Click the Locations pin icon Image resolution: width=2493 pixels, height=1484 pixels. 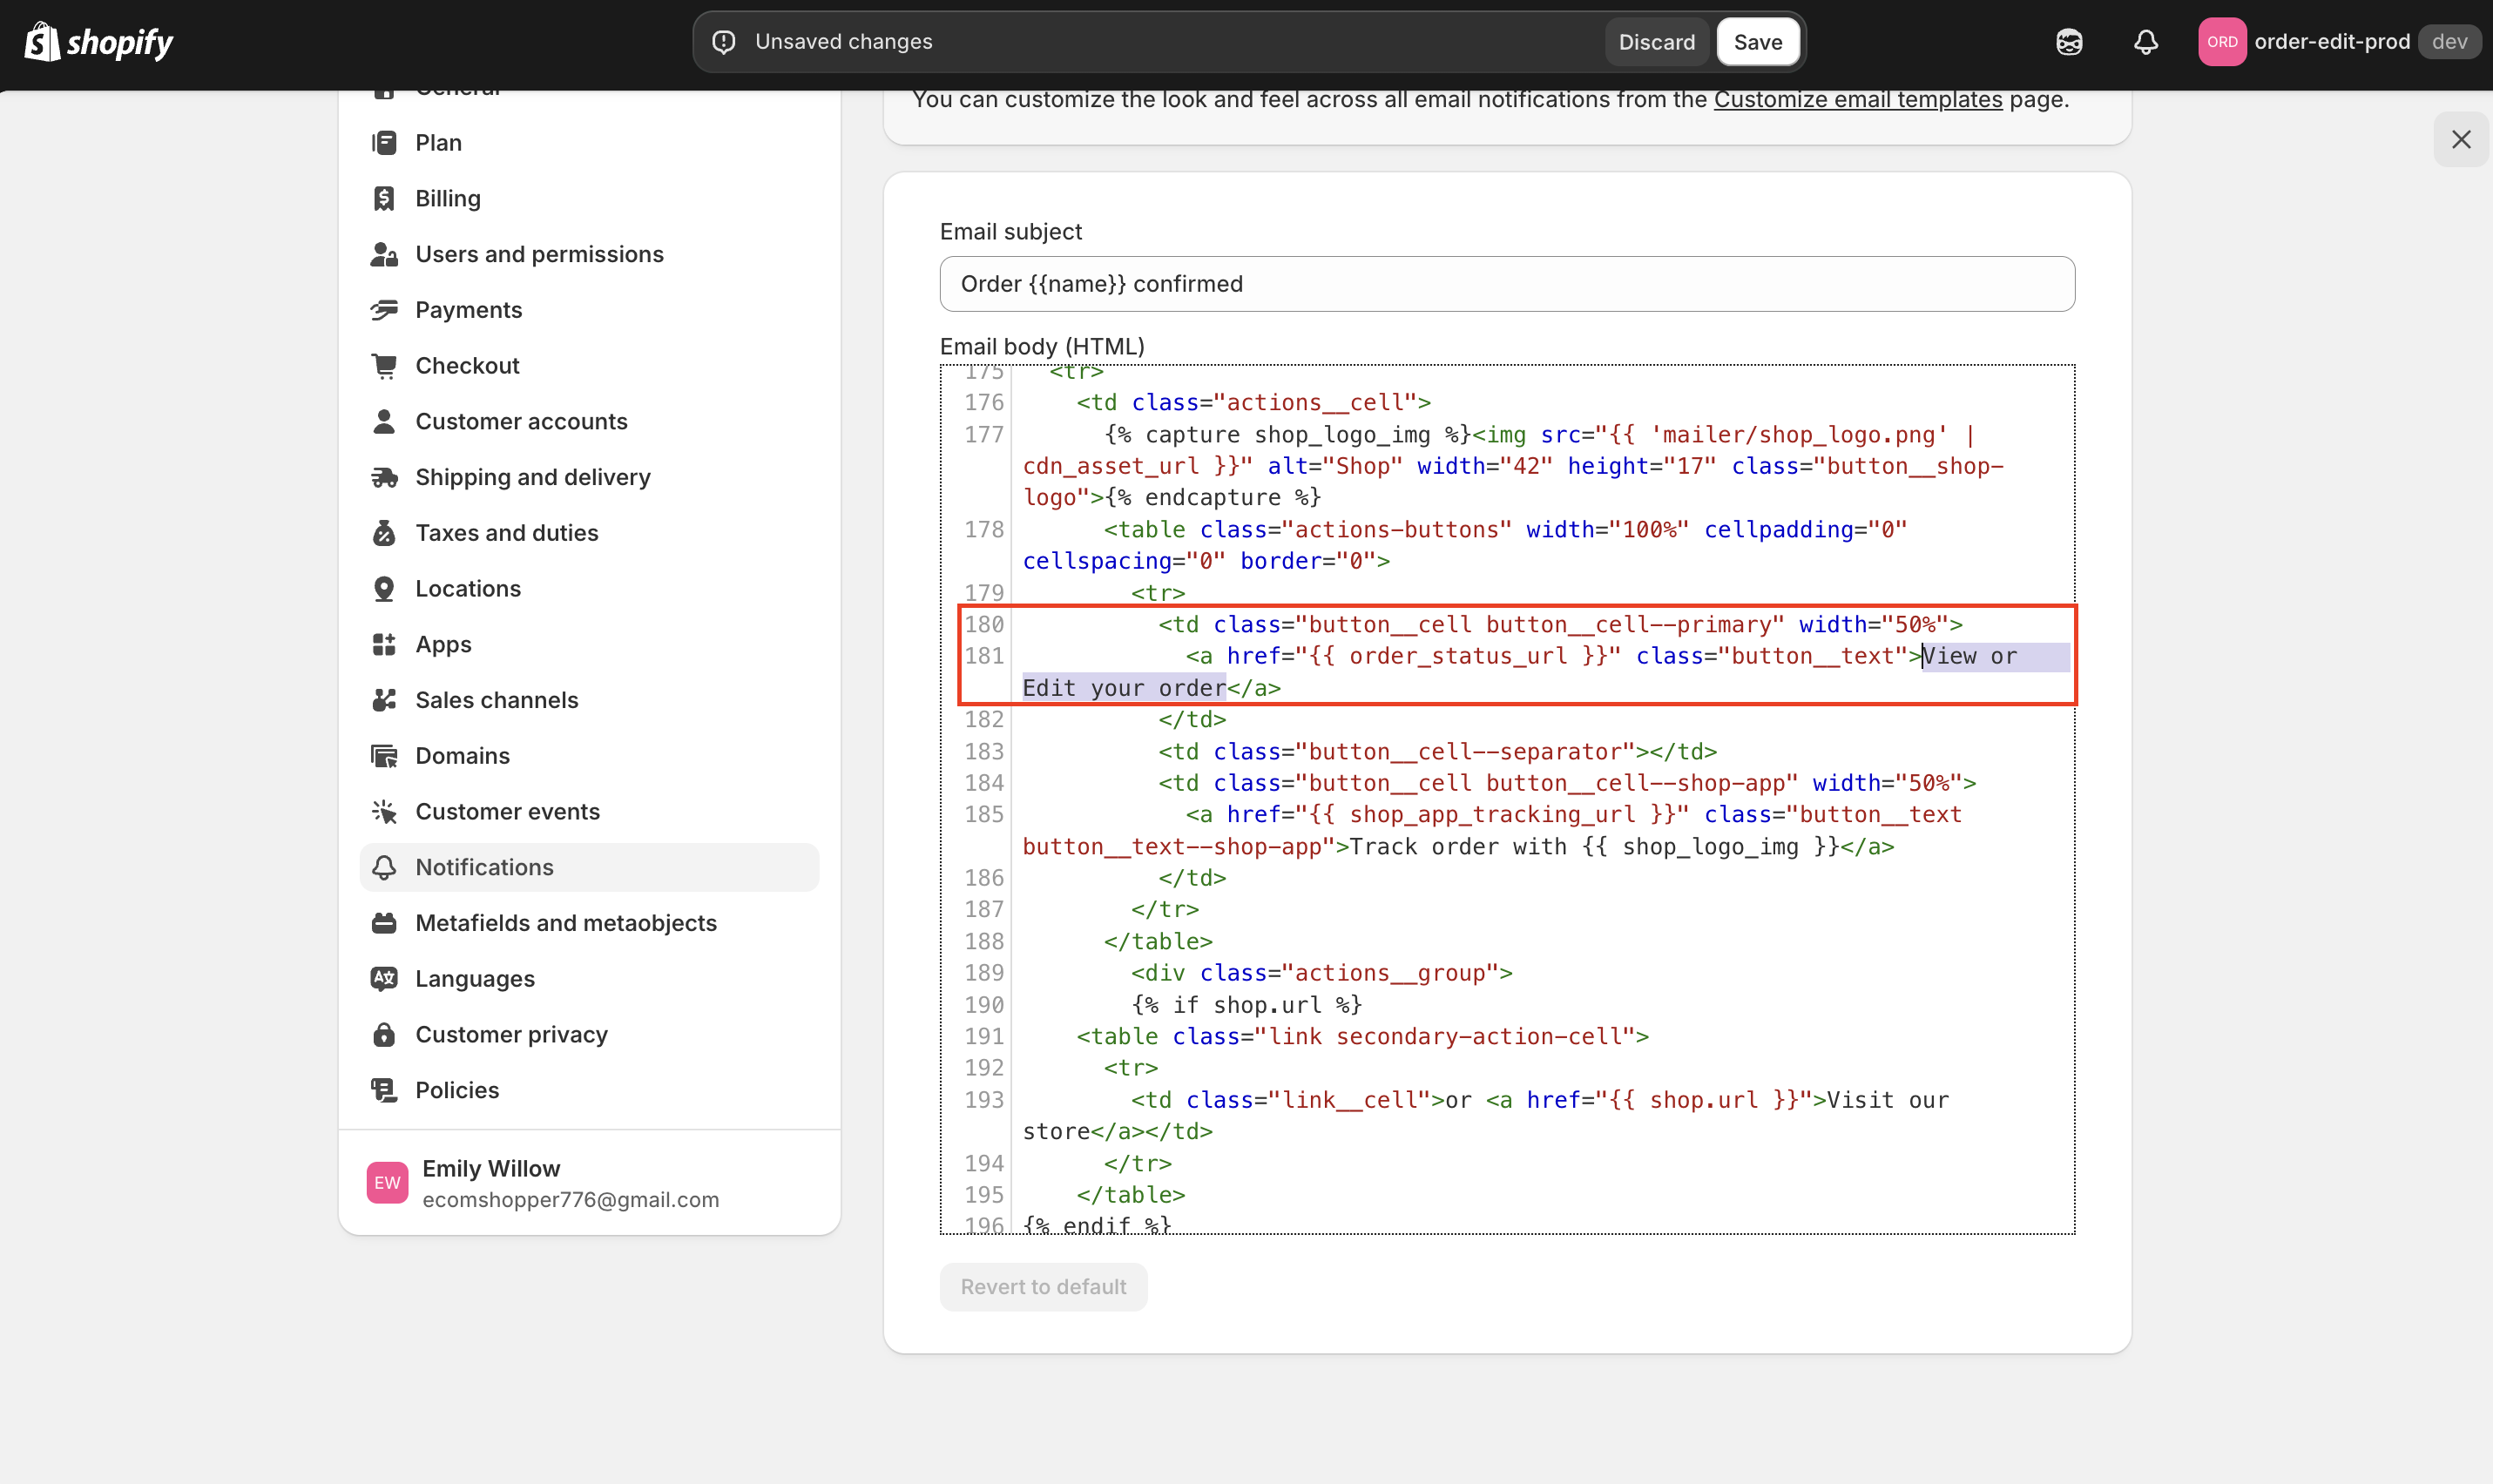point(384,588)
